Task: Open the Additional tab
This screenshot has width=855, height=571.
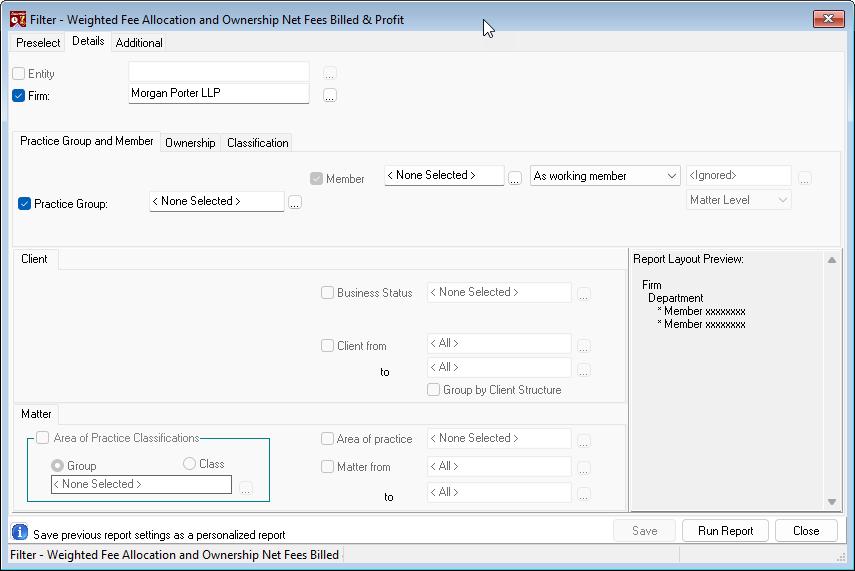Action: [139, 43]
